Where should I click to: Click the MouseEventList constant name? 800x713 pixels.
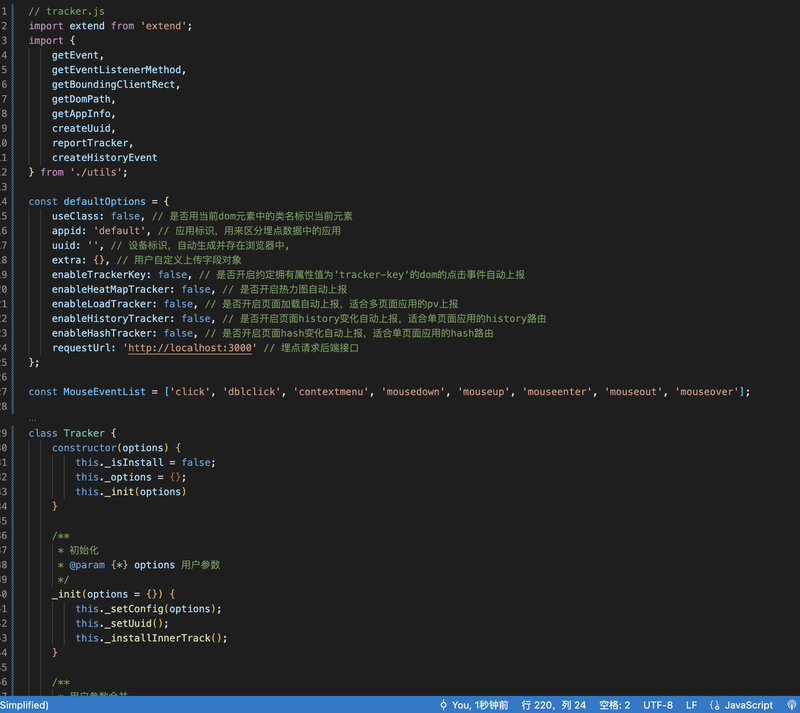pyautogui.click(x=105, y=391)
